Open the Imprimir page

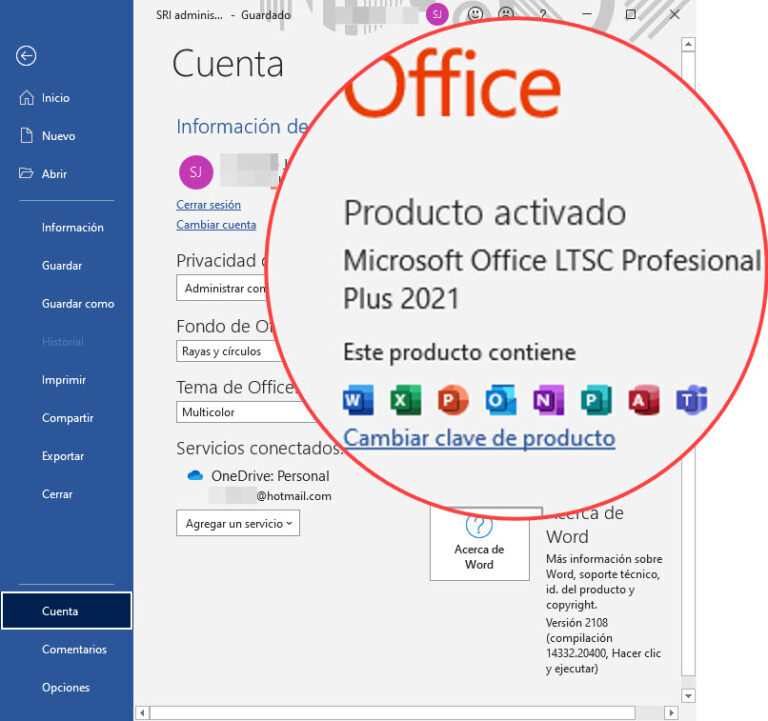pyautogui.click(x=64, y=380)
